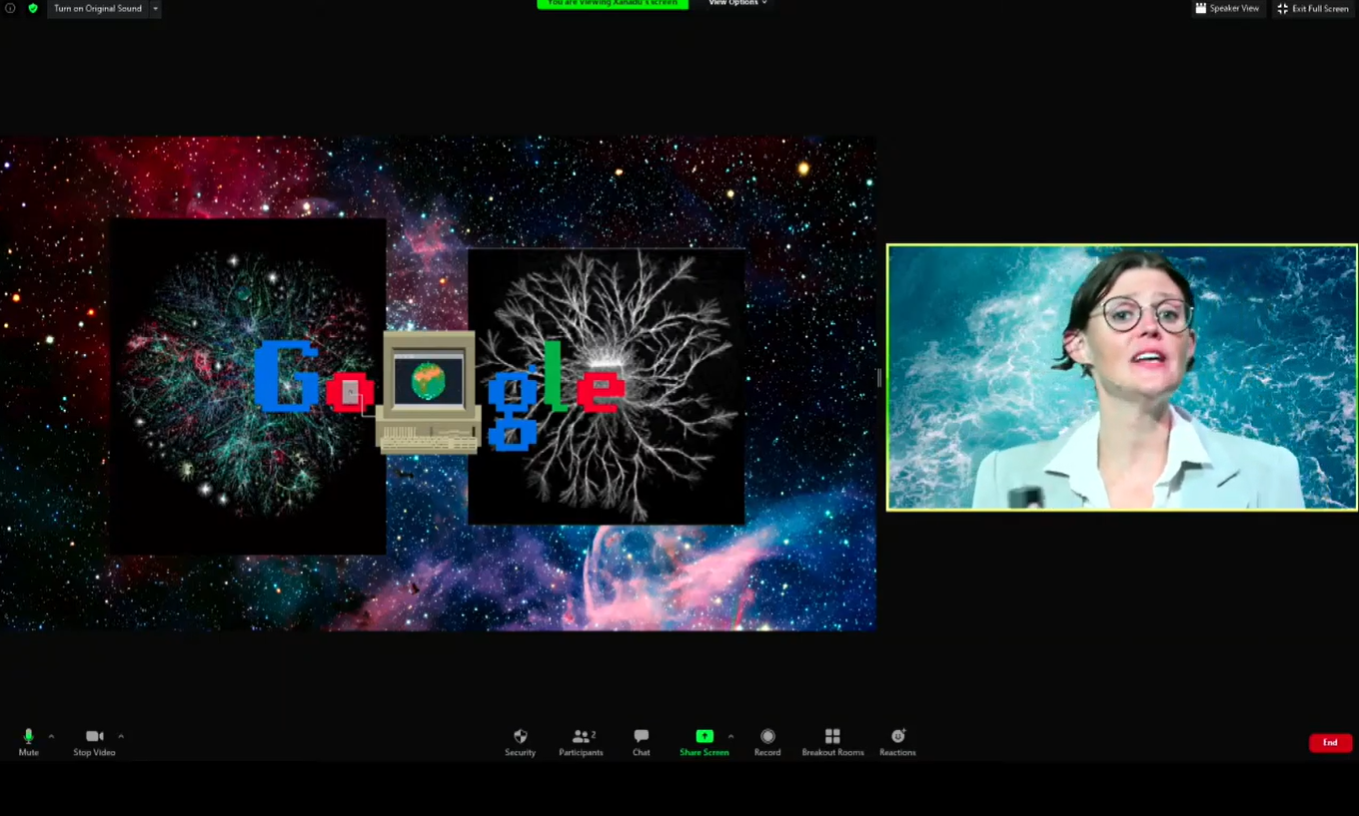Stop the video camera
Screen dimensions: 1359x816
click(94, 742)
